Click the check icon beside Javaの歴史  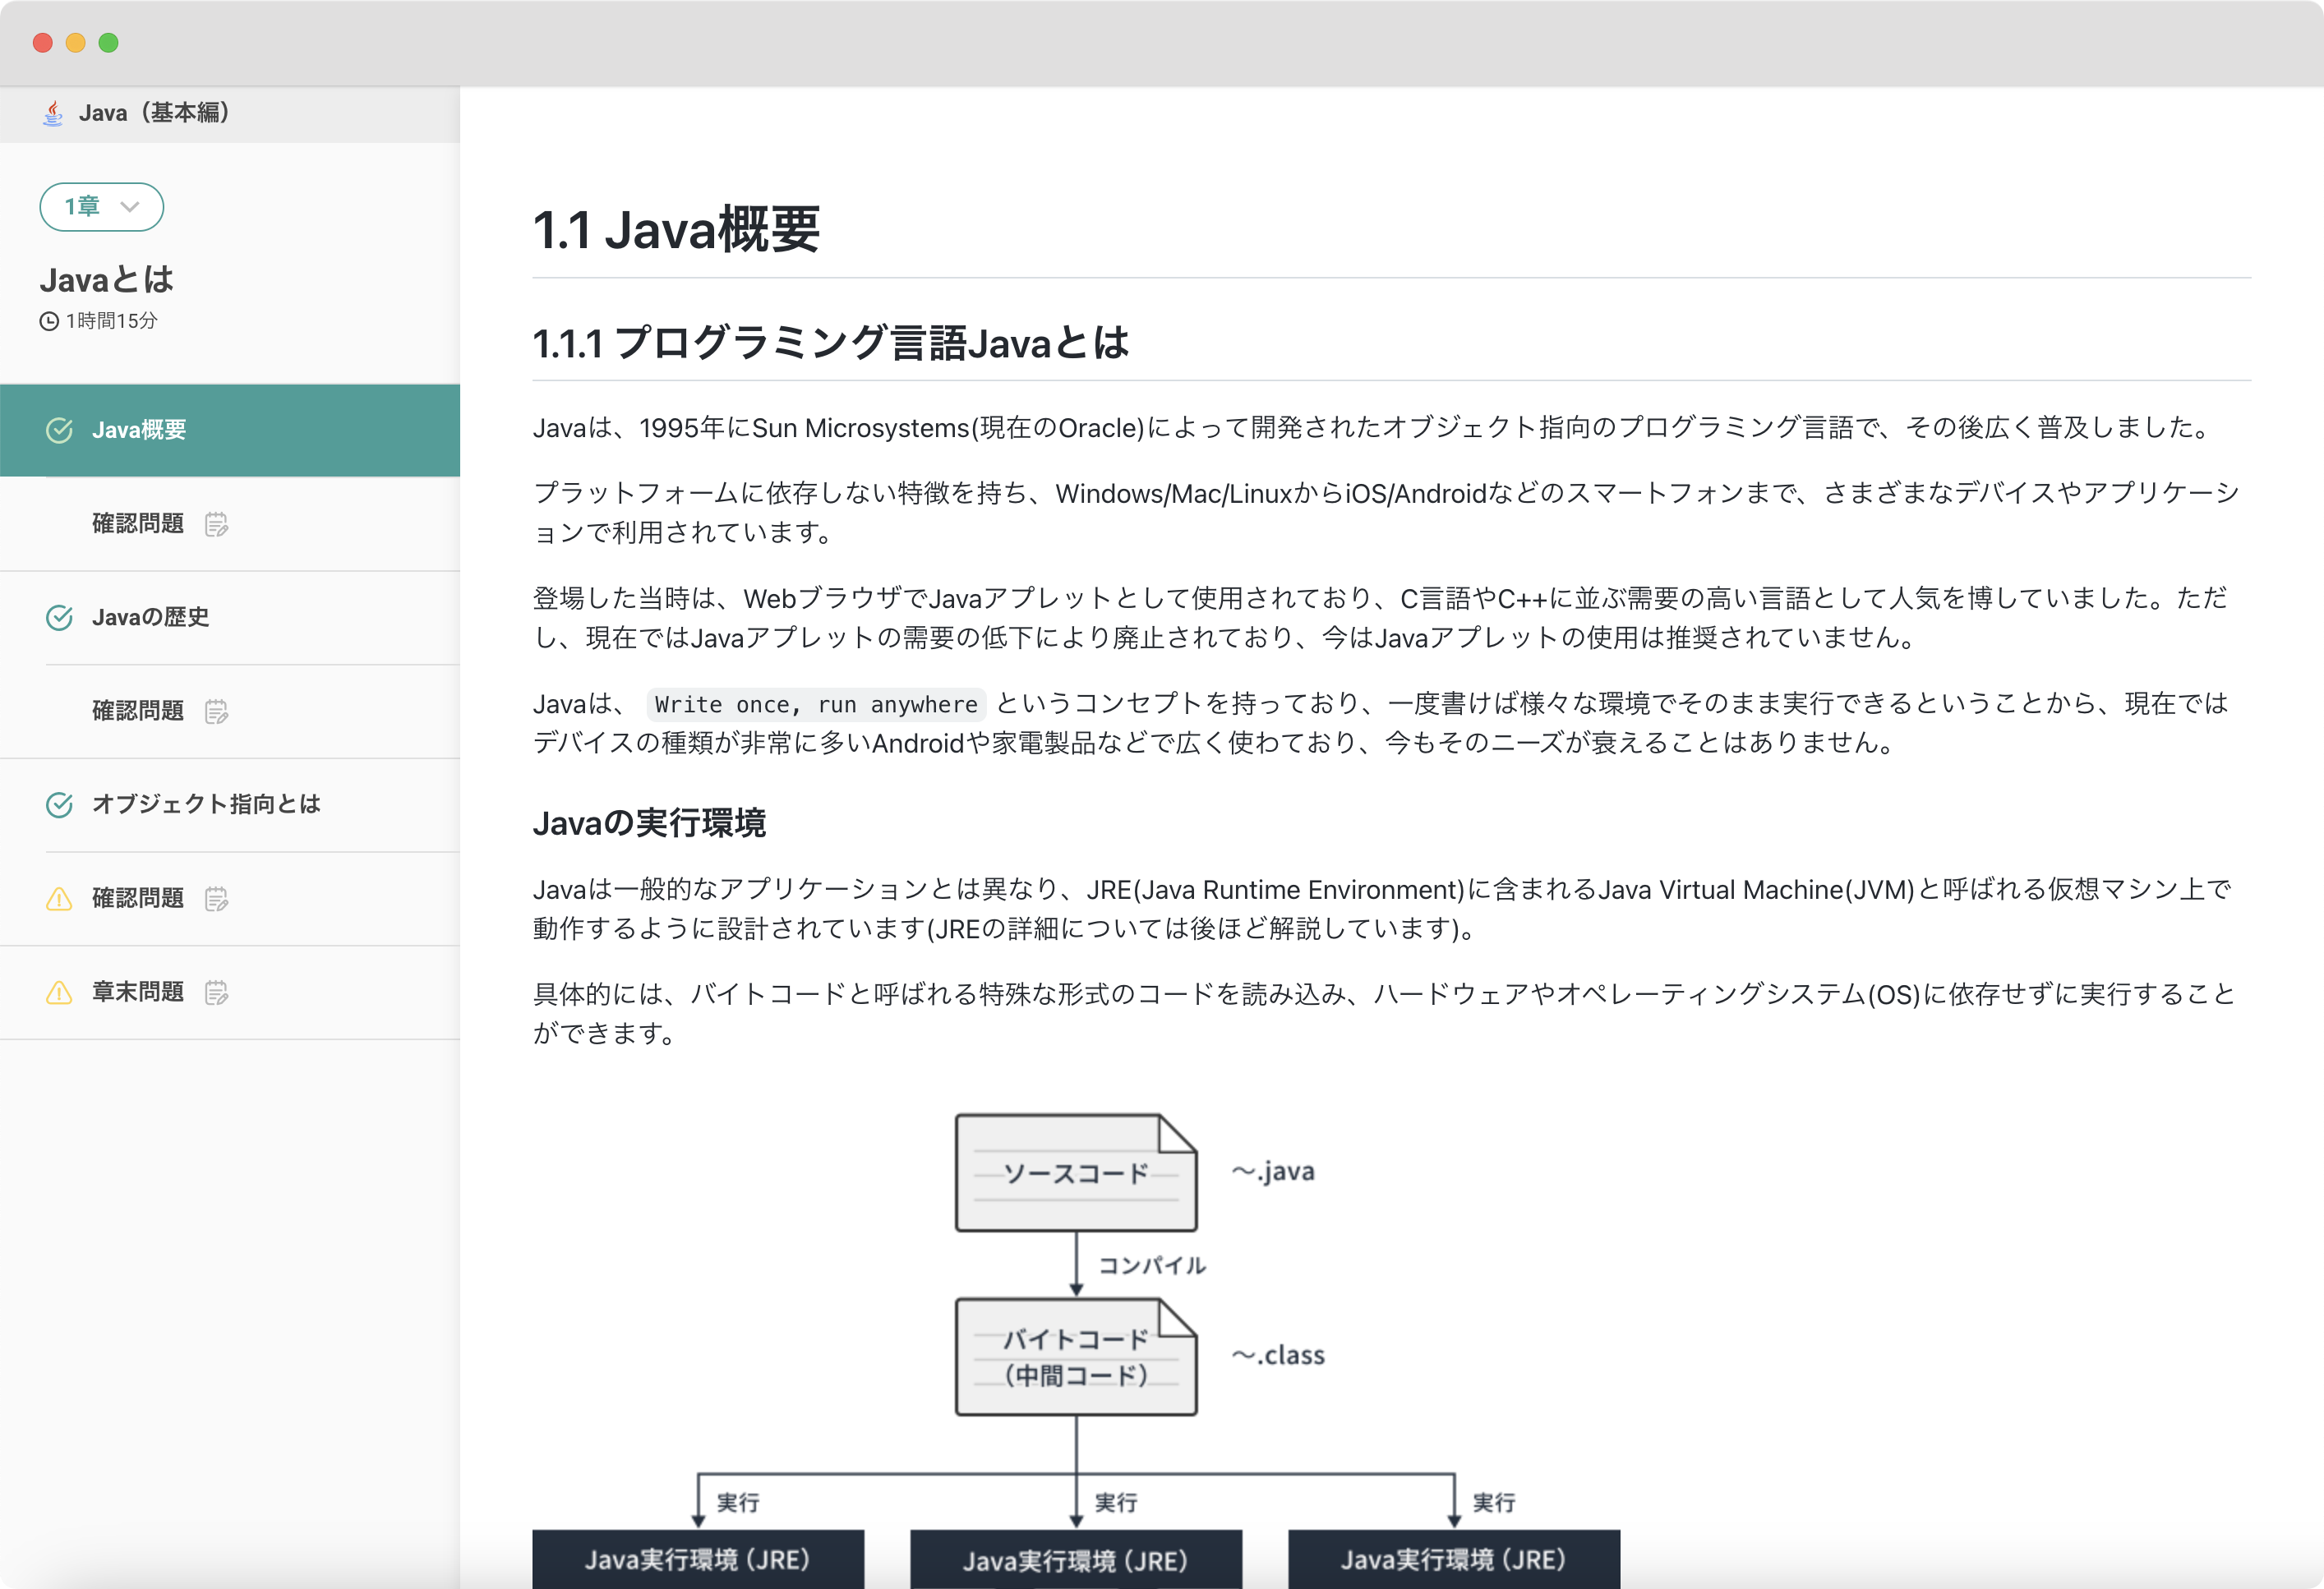[x=59, y=617]
